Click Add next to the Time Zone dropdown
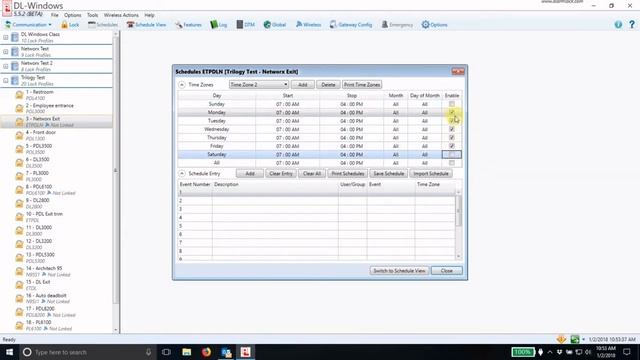This screenshot has width=640, height=360. tap(302, 84)
